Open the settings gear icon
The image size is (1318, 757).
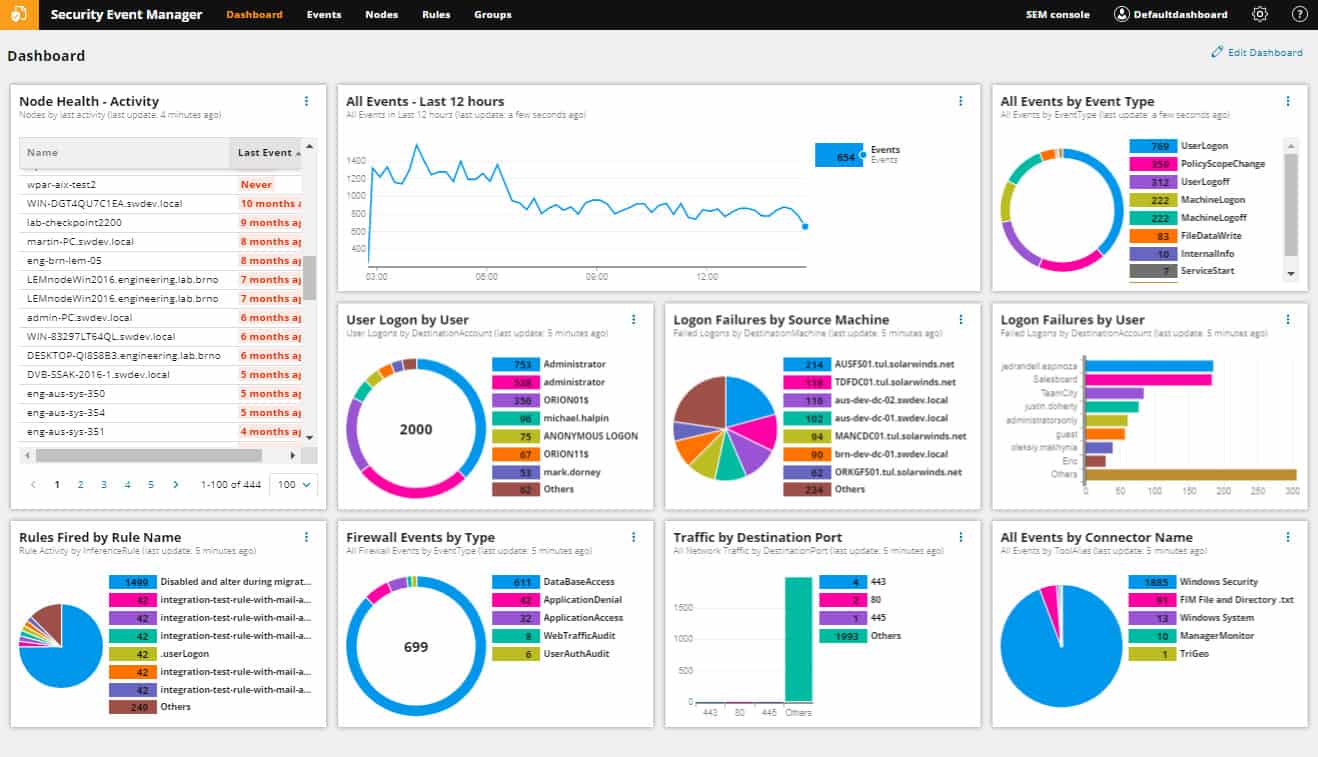tap(1259, 15)
